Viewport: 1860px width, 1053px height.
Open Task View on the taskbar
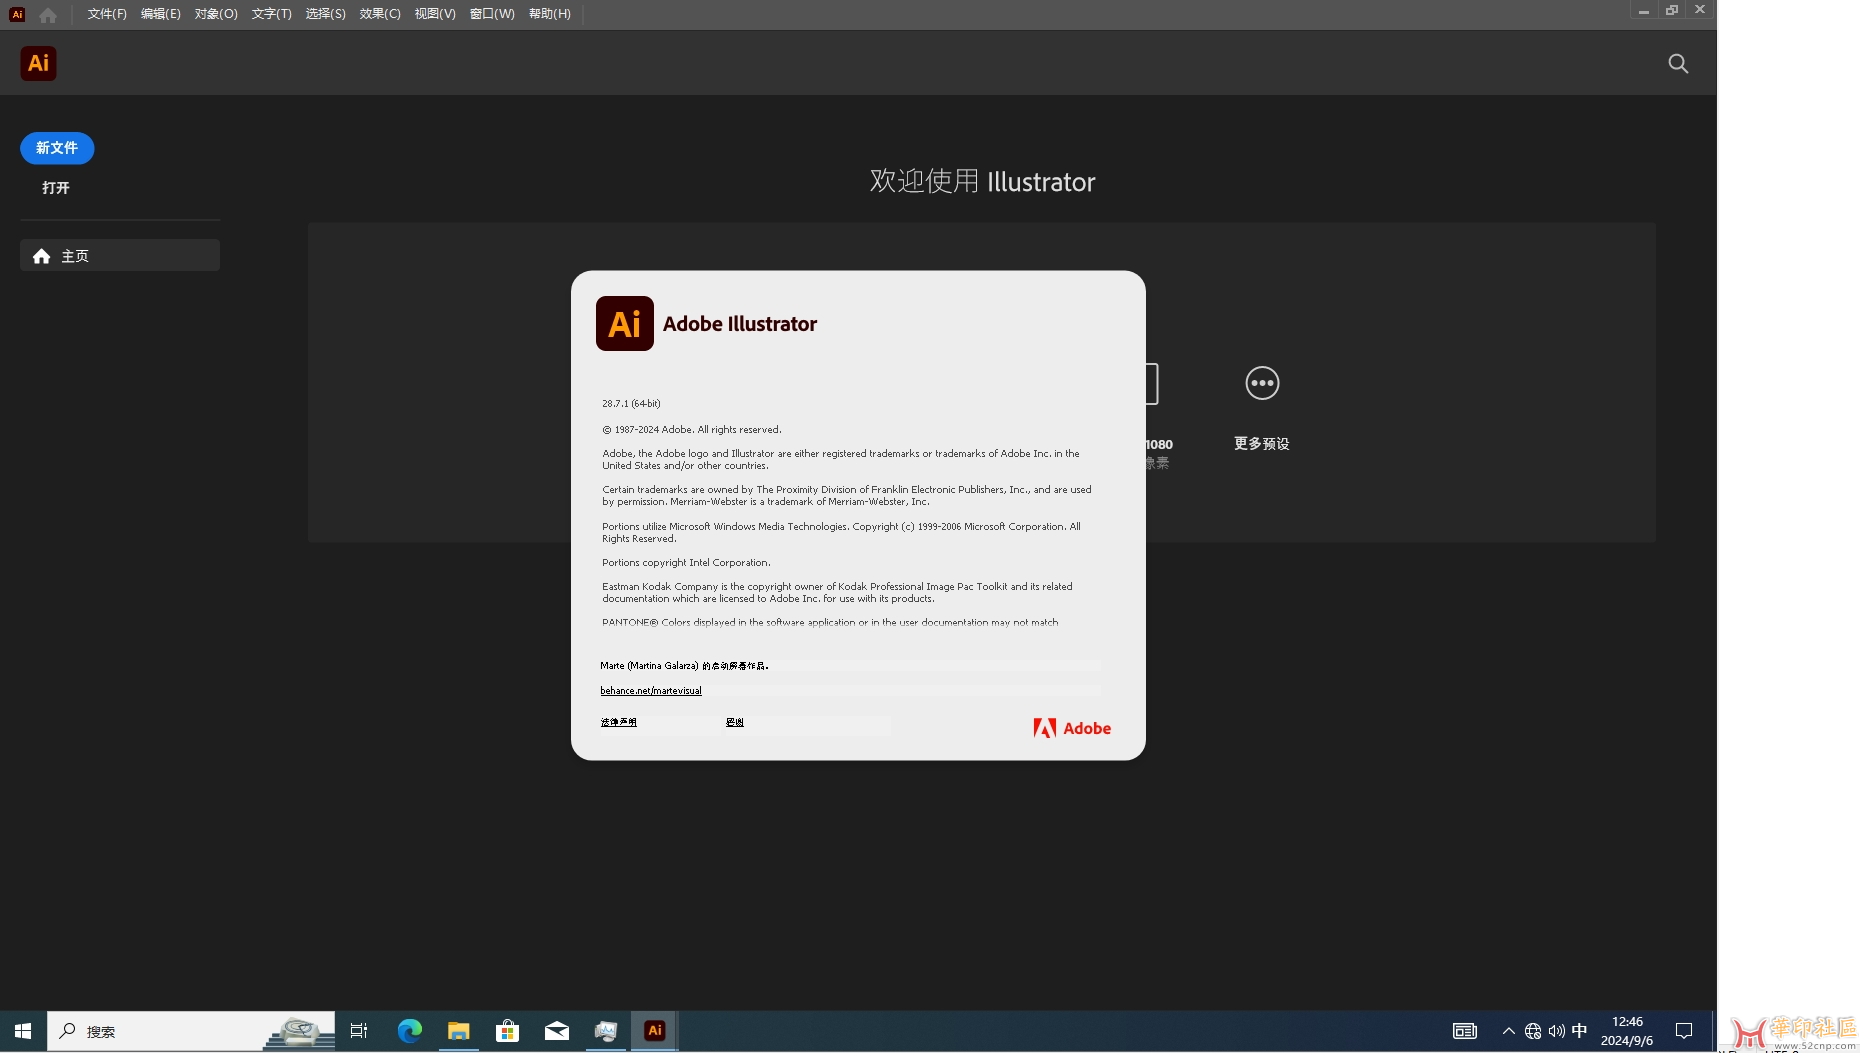coord(359,1031)
